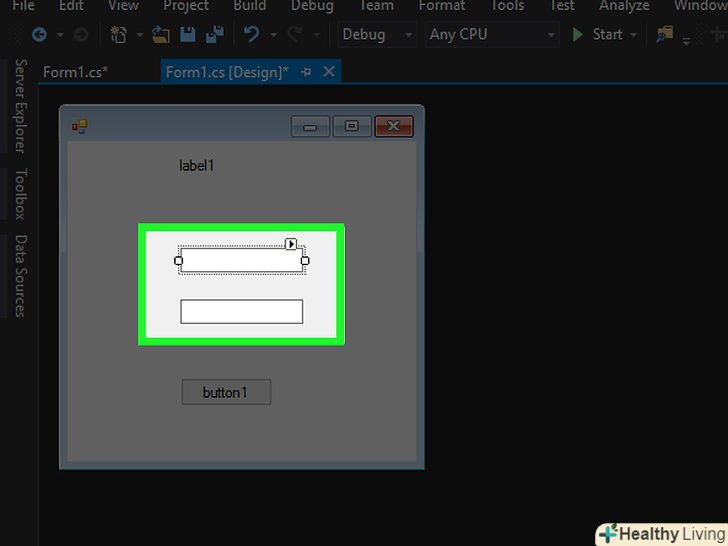Open the File menu
The width and height of the screenshot is (728, 546).
[x=23, y=5]
